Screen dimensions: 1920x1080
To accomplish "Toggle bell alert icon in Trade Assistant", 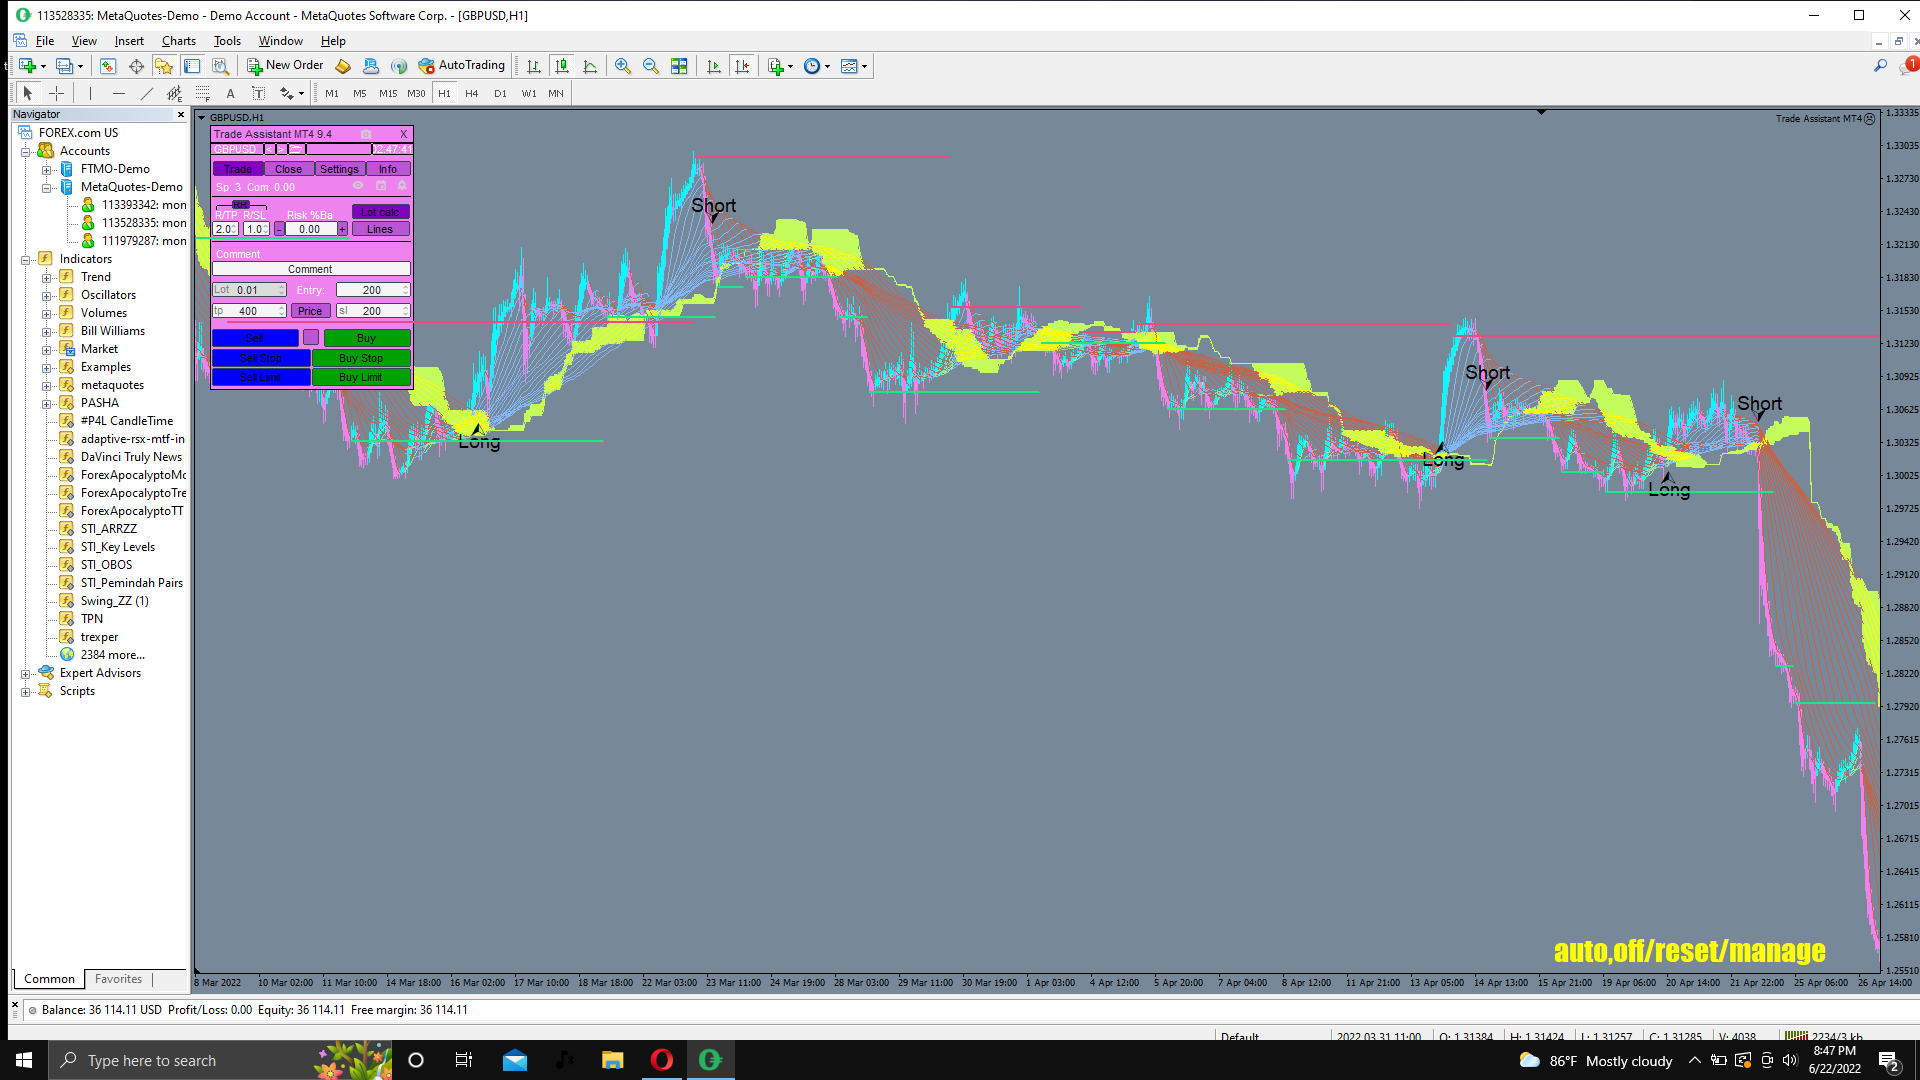I will 402,186.
